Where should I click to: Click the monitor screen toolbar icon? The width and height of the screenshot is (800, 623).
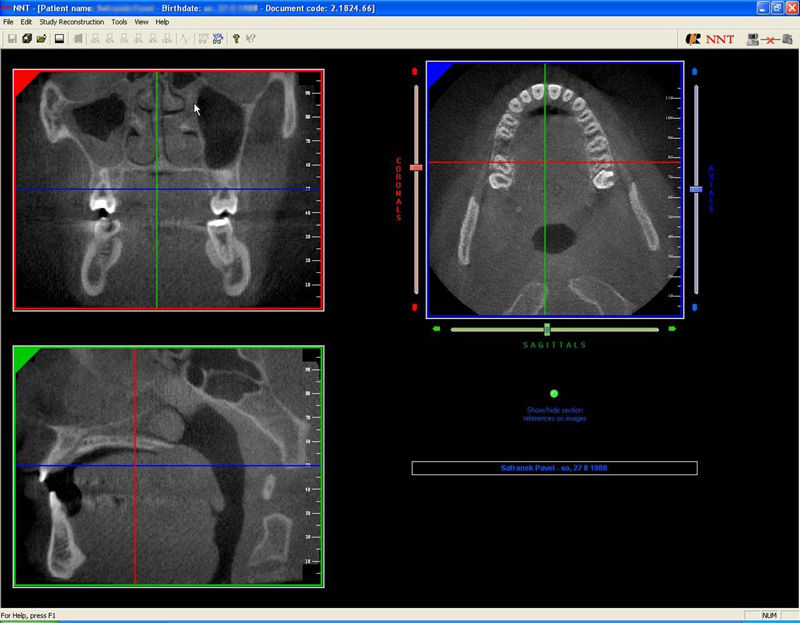tap(59, 39)
